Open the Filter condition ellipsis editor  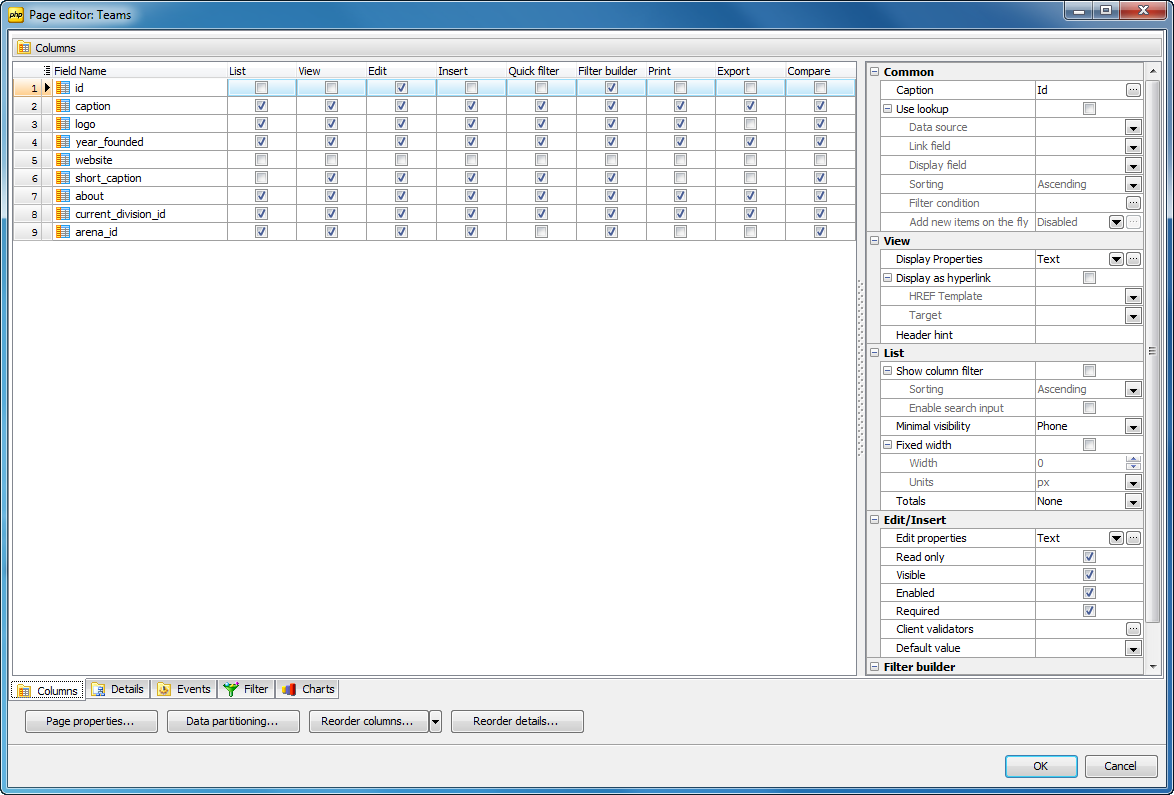click(x=1133, y=202)
